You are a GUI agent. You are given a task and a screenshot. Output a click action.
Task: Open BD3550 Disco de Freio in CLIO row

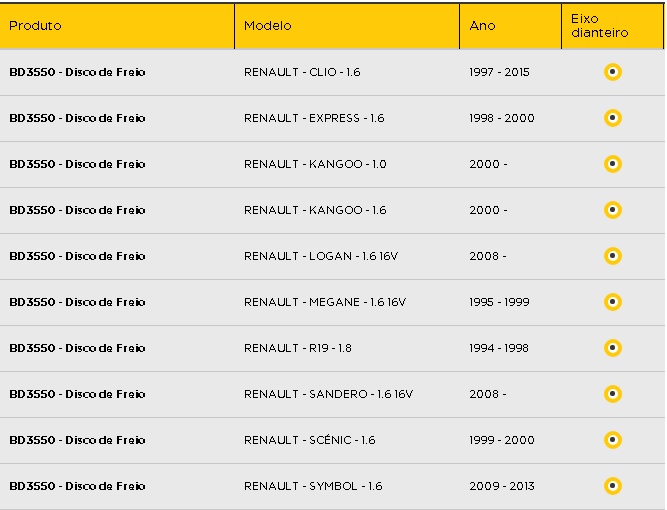[77, 72]
